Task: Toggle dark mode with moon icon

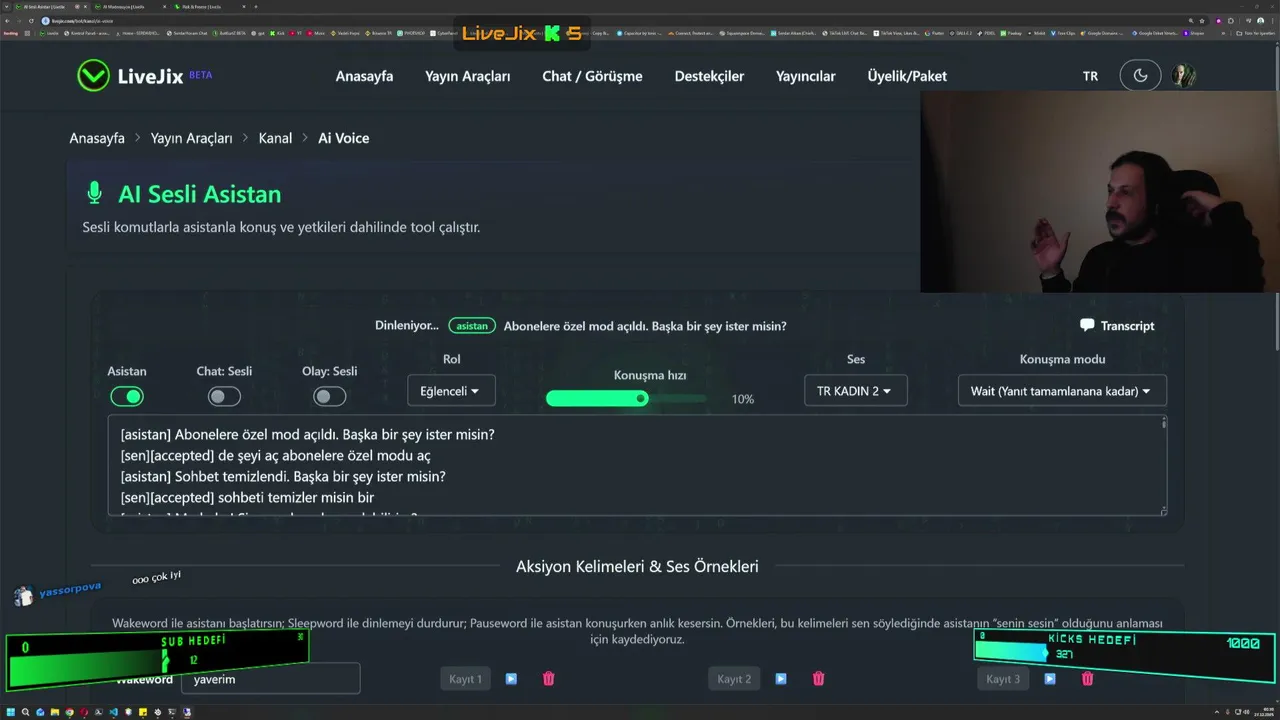Action: 1140,76
